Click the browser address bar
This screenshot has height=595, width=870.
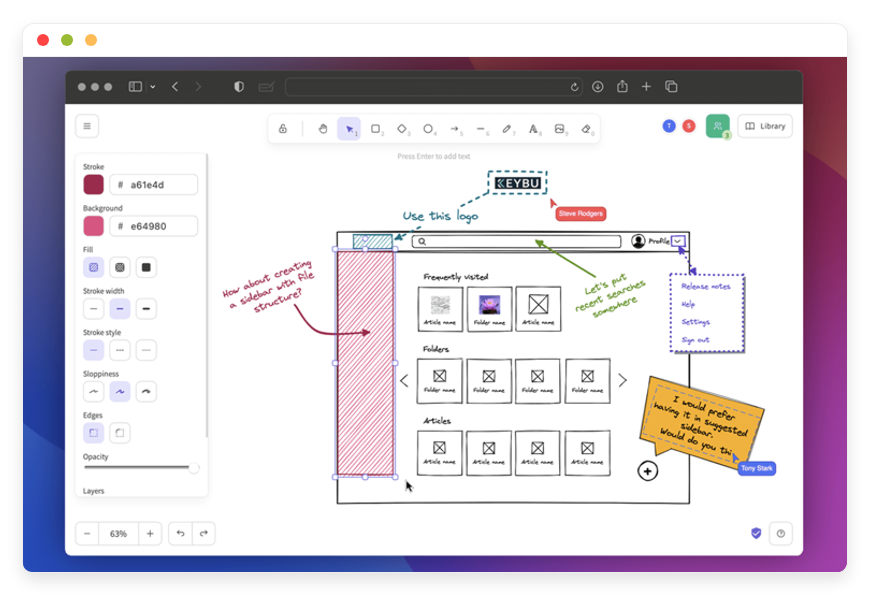coord(433,87)
